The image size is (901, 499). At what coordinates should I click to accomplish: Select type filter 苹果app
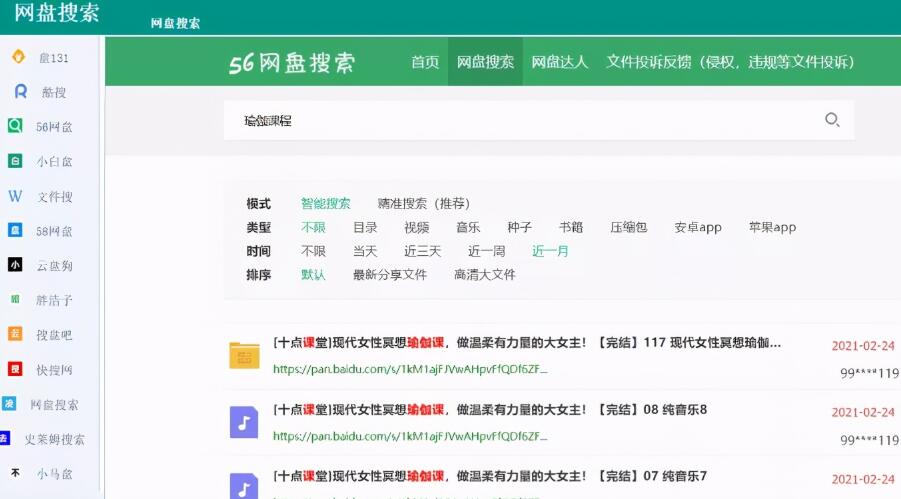772,227
